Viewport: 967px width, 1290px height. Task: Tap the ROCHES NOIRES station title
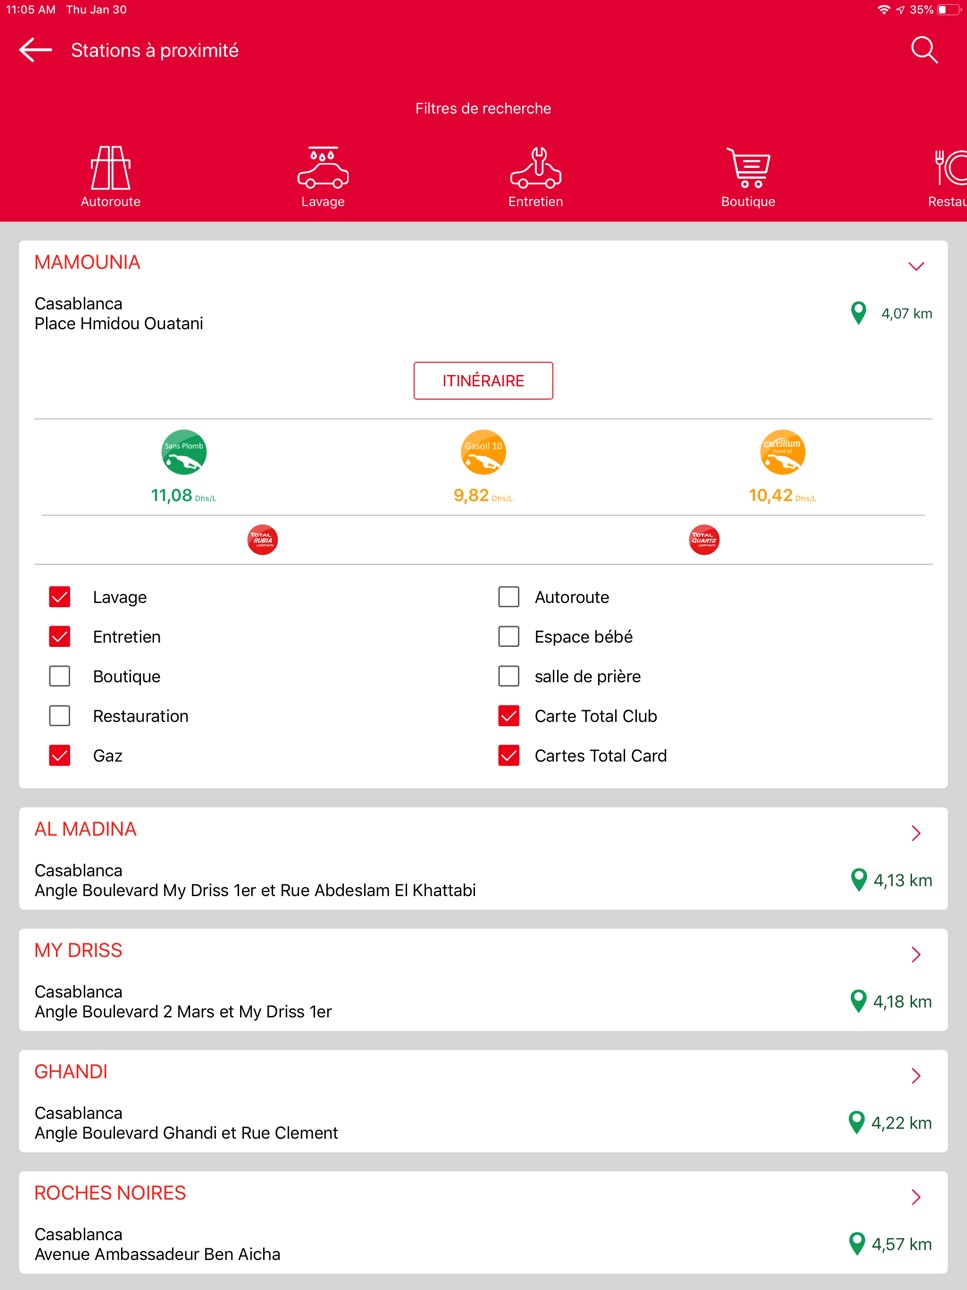[x=110, y=1193]
